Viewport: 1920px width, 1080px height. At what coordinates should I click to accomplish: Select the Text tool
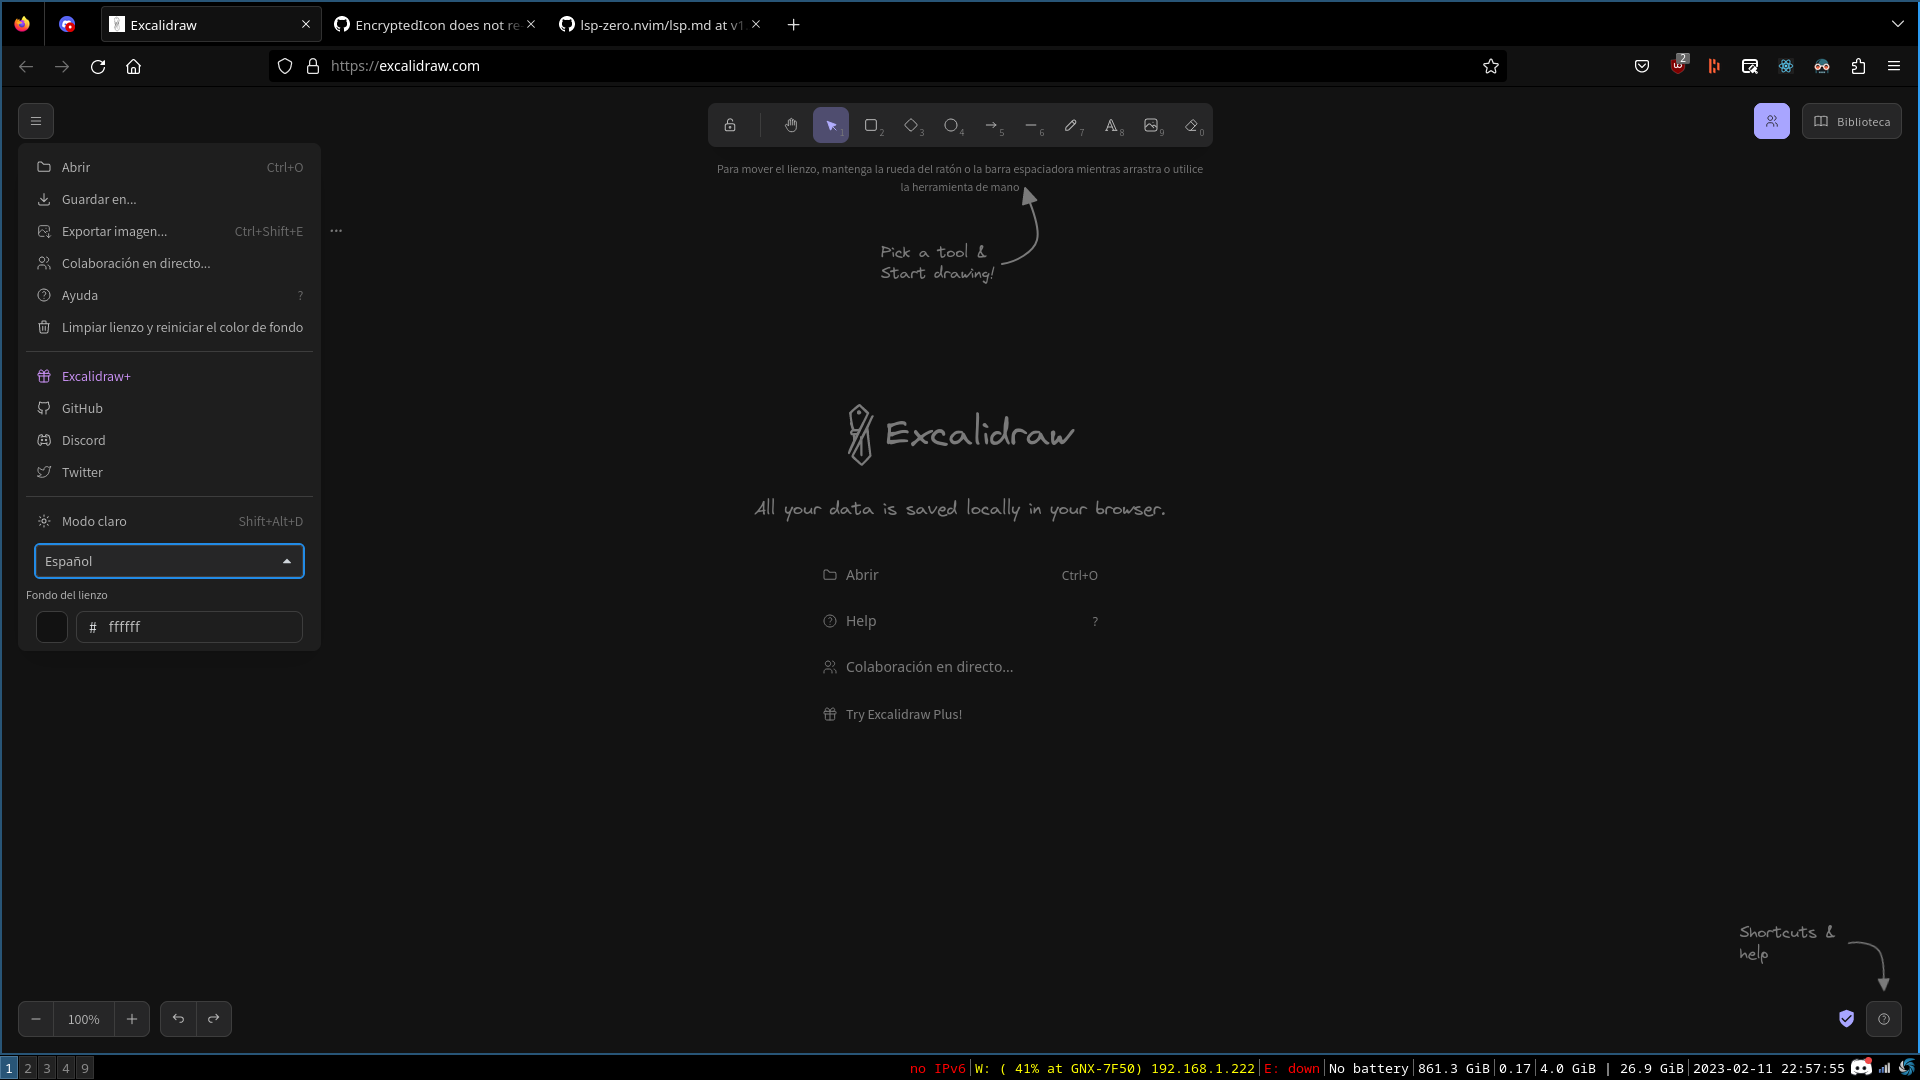point(1112,125)
